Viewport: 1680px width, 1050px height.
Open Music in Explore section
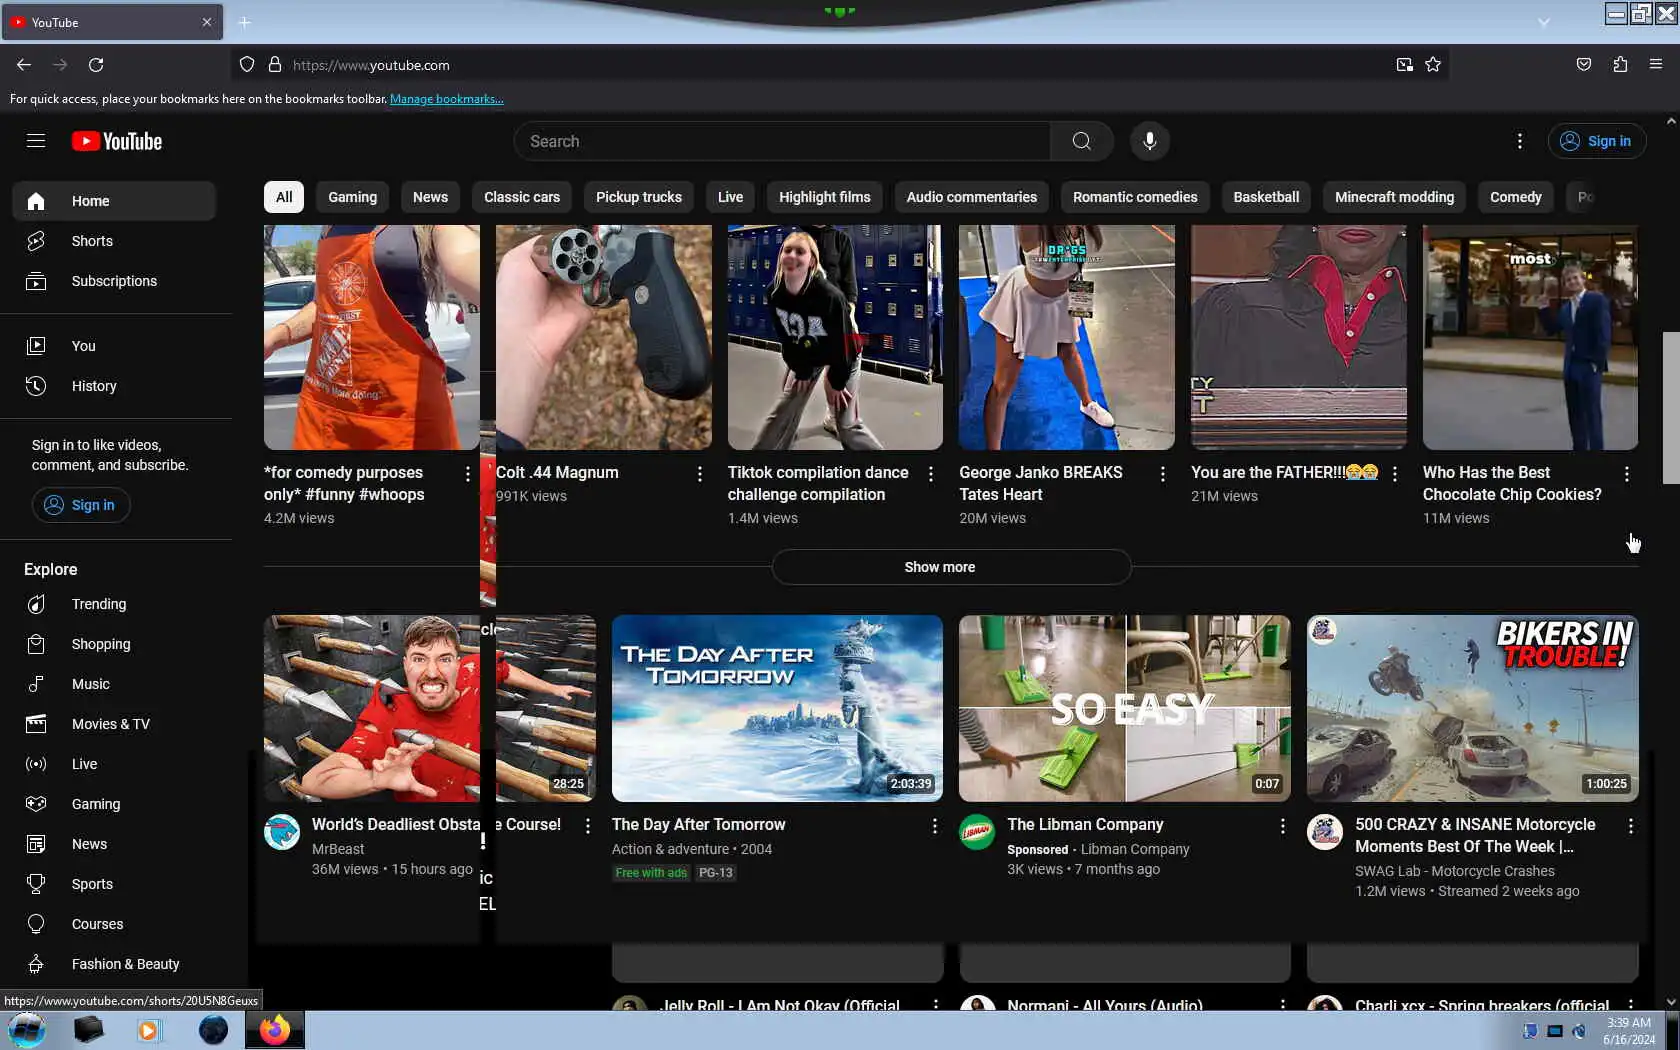pos(114,684)
